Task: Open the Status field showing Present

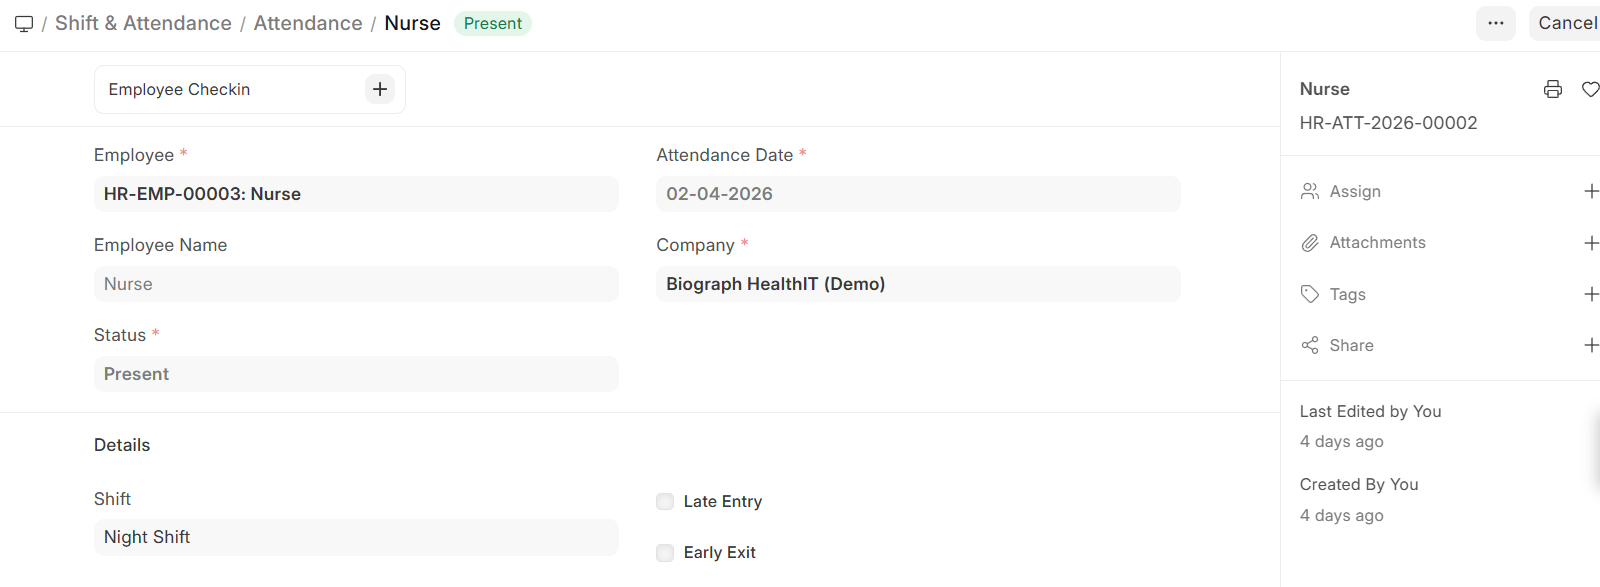Action: [x=356, y=374]
